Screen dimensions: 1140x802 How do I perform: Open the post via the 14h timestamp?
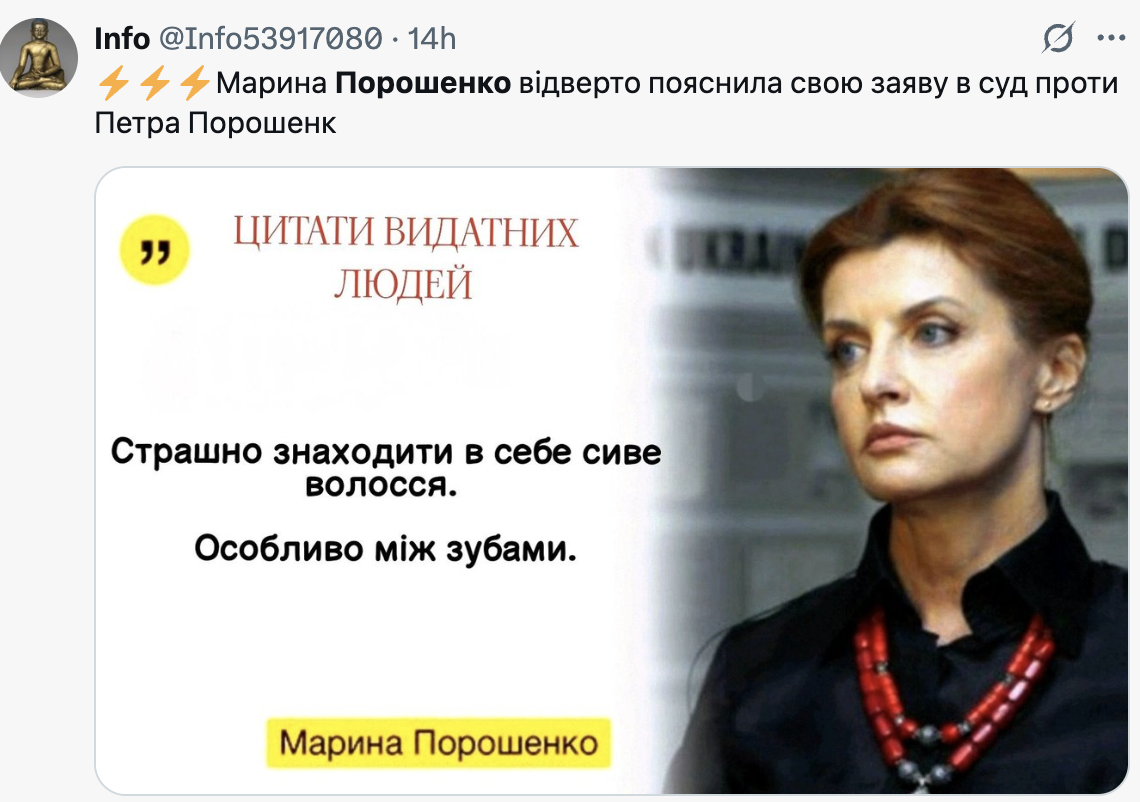[432, 39]
